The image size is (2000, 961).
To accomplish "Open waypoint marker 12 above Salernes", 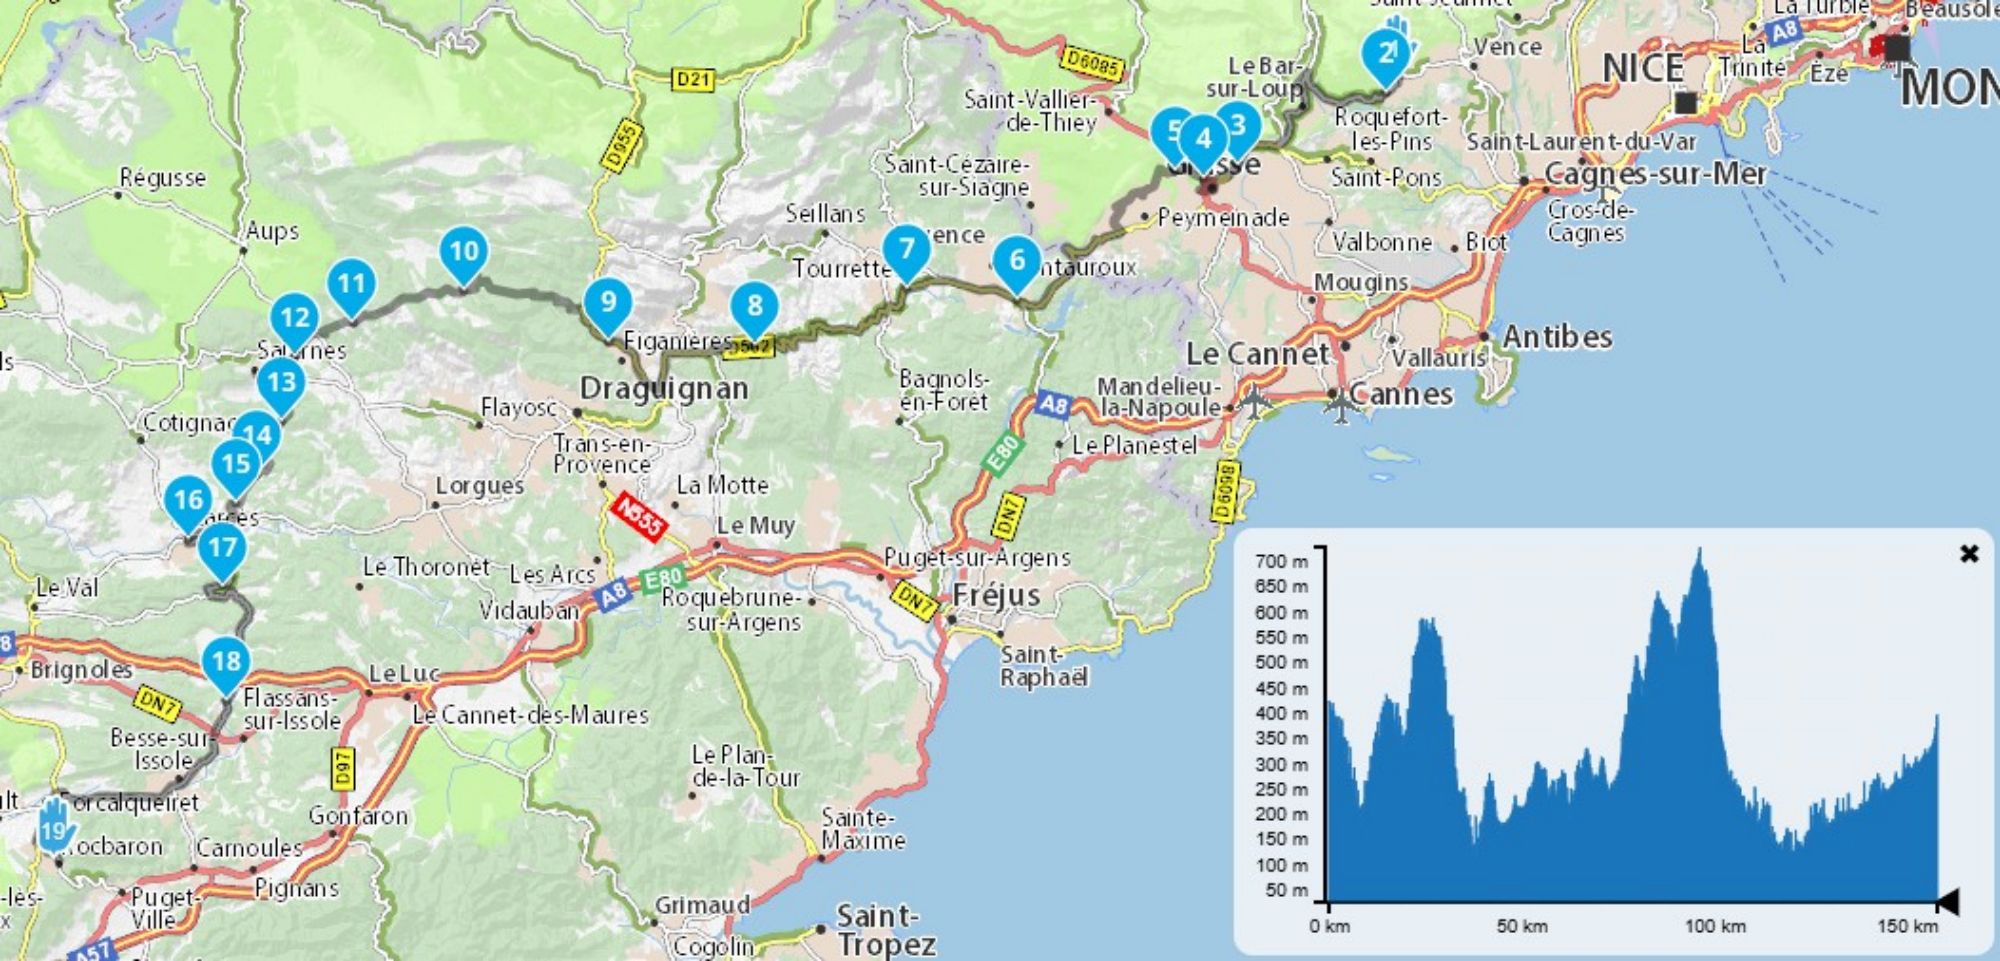I will click(x=295, y=319).
